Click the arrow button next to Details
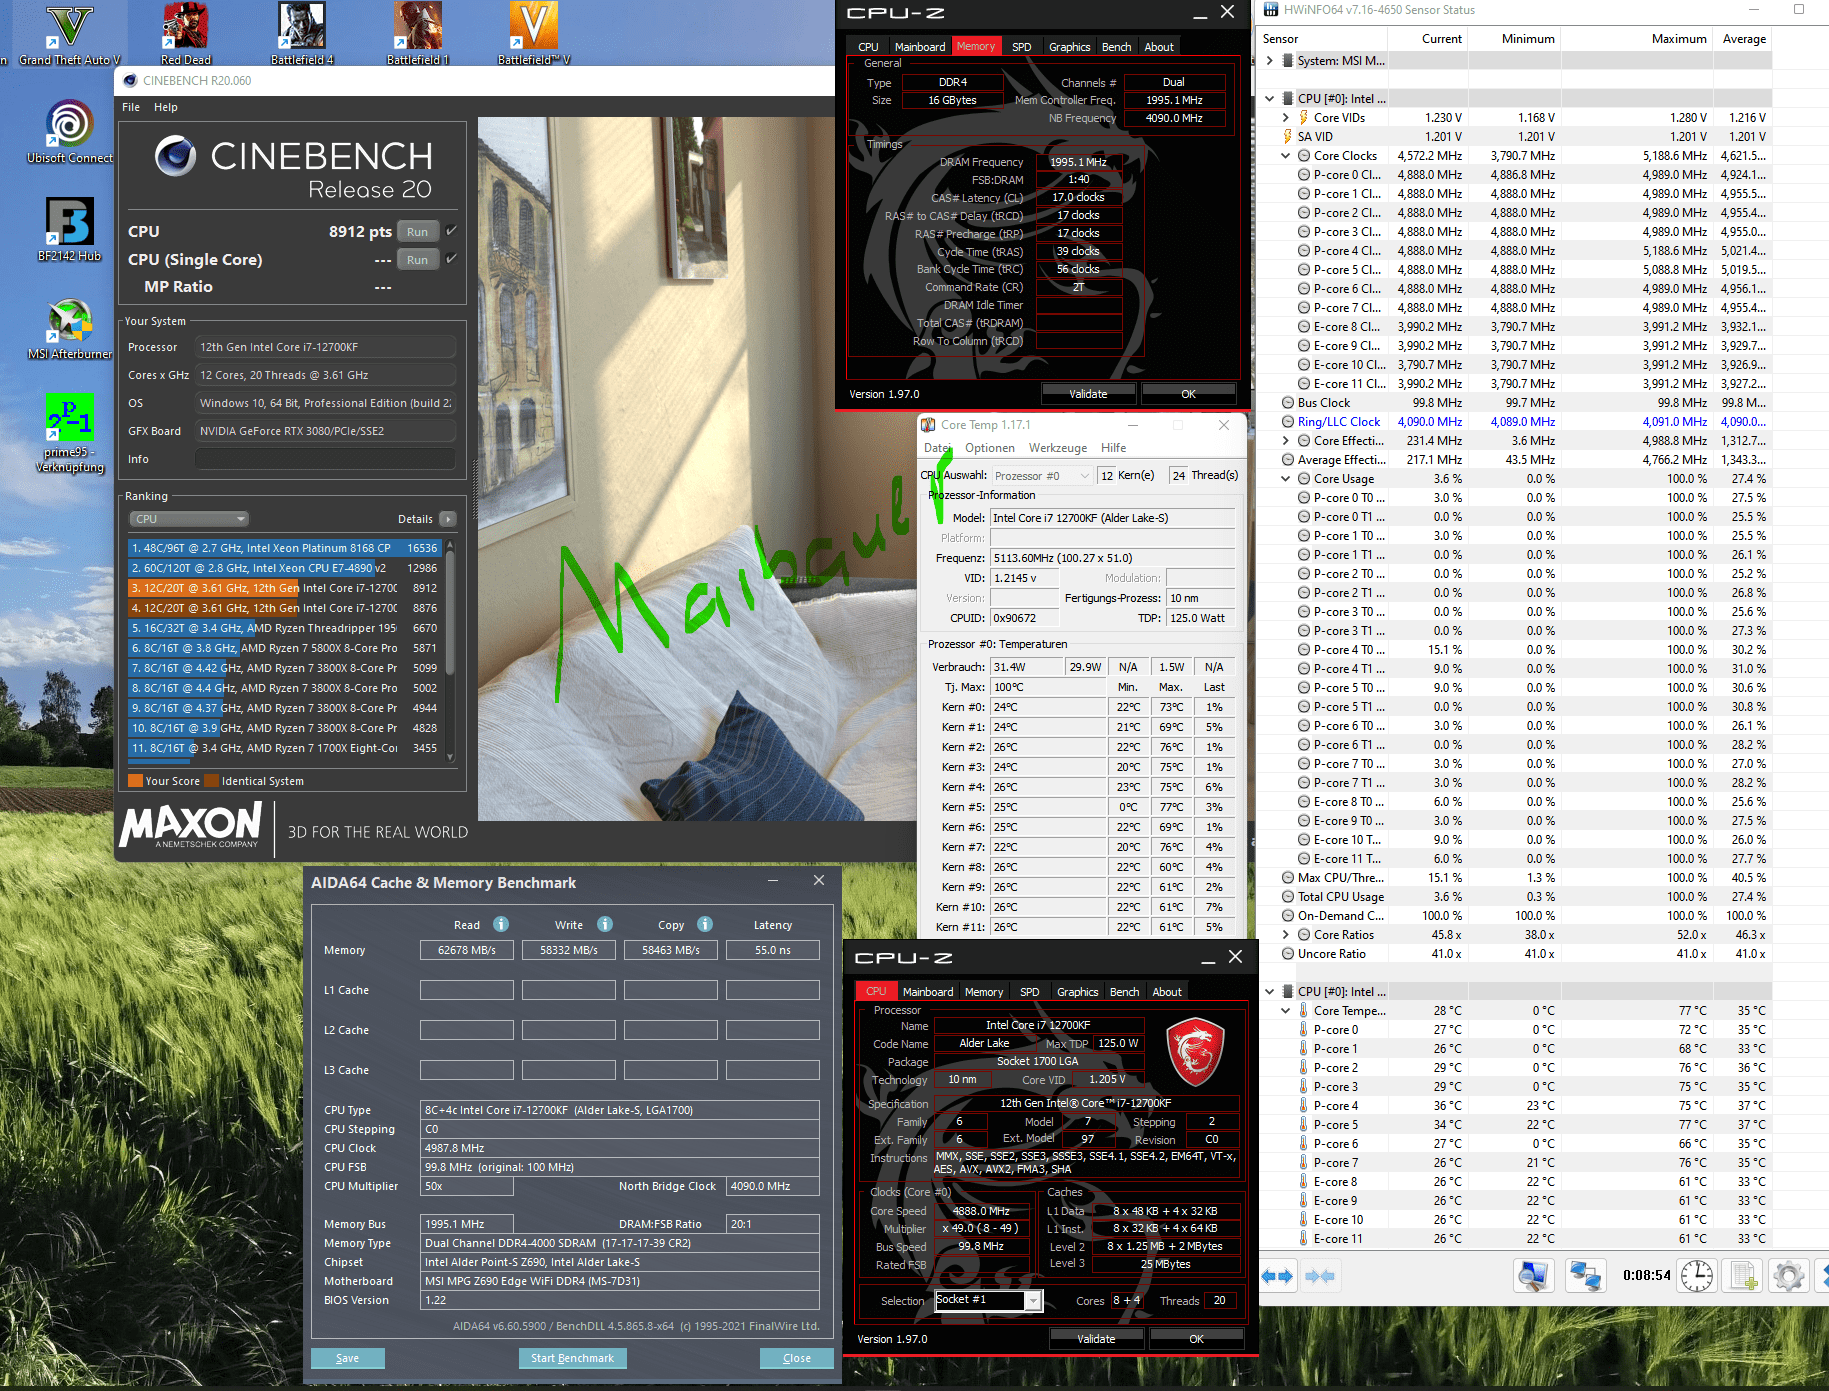Screen dimensions: 1829x1391 pyautogui.click(x=448, y=519)
